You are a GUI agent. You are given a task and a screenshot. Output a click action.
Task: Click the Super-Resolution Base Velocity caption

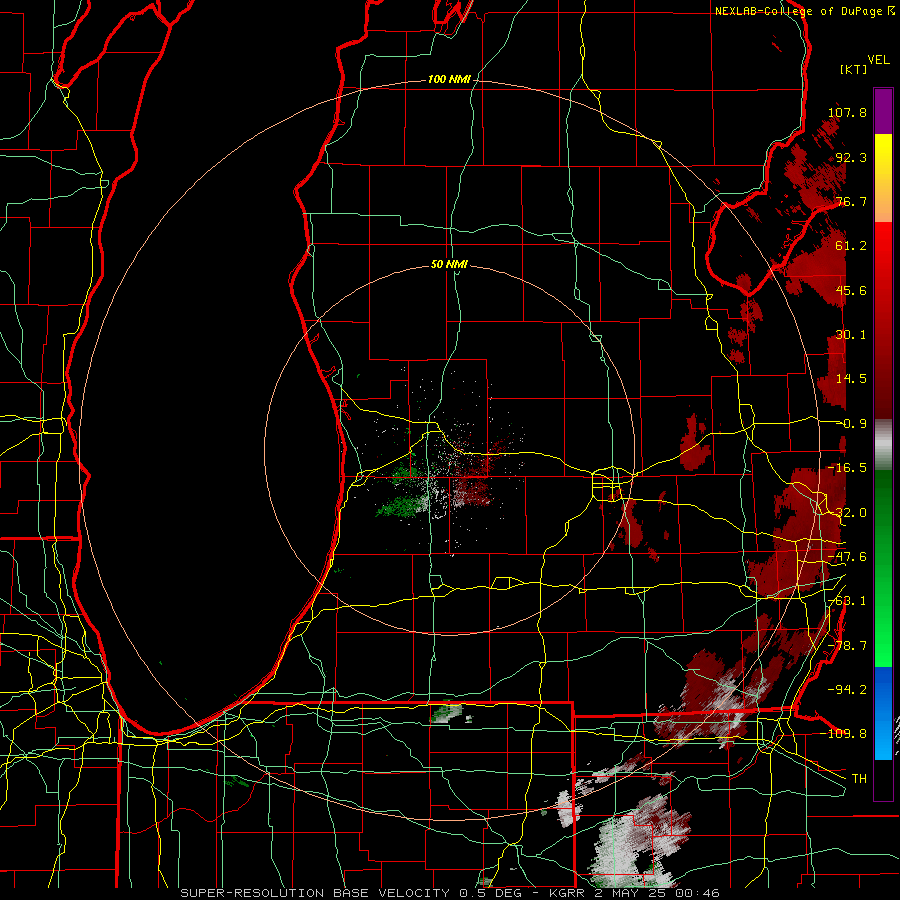click(x=449, y=893)
